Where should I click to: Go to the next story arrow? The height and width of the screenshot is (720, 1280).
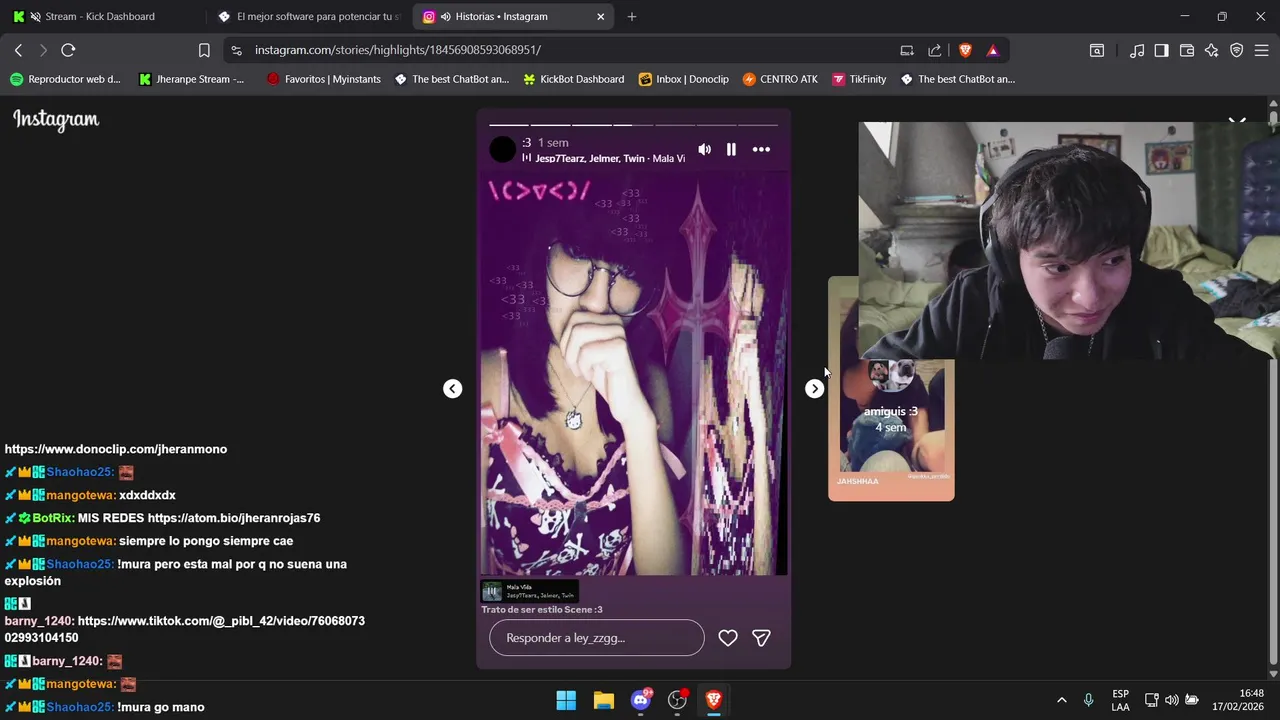coord(814,389)
